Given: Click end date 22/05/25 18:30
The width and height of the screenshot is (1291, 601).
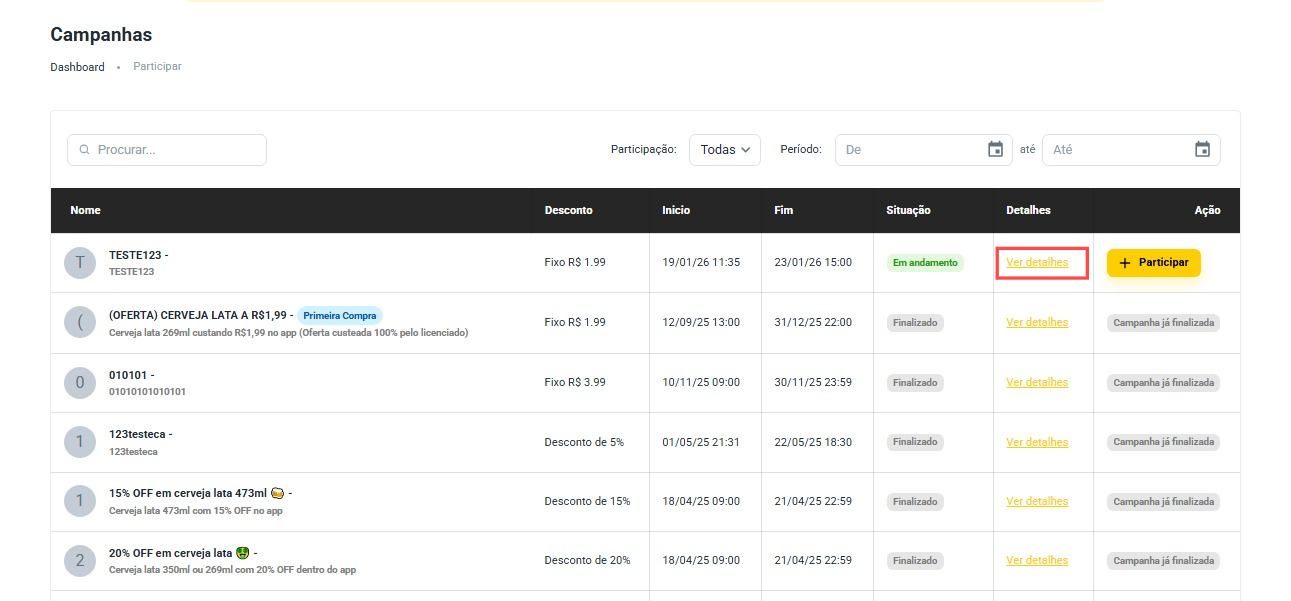Looking at the screenshot, I should pos(813,441).
